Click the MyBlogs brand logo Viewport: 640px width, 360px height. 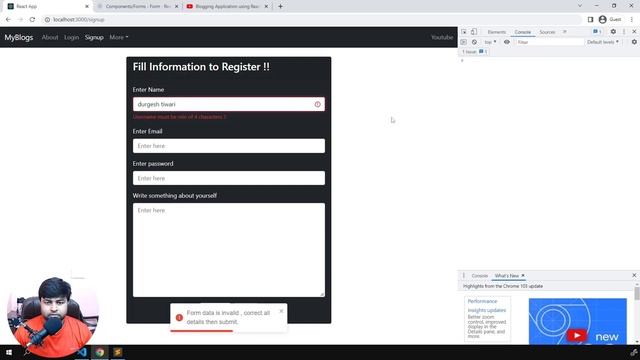point(19,37)
